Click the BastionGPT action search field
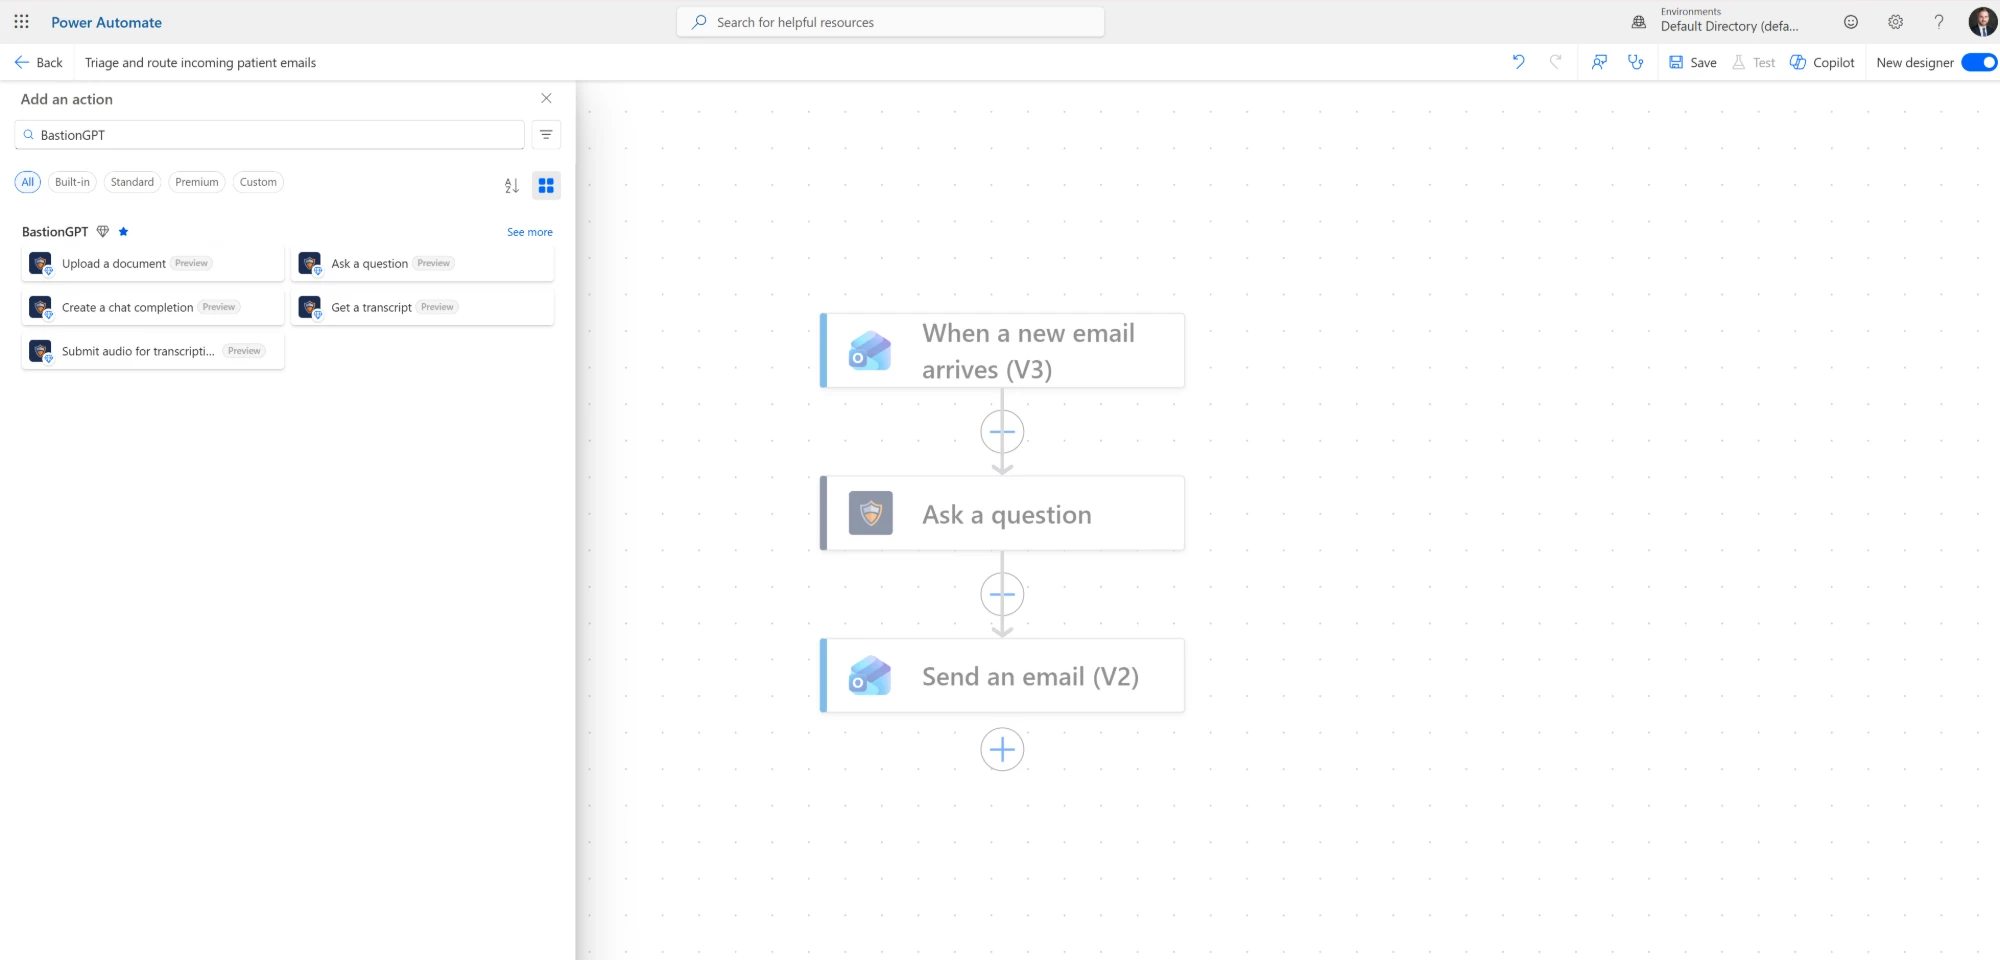Viewport: 2000px width, 960px height. pyautogui.click(x=269, y=135)
